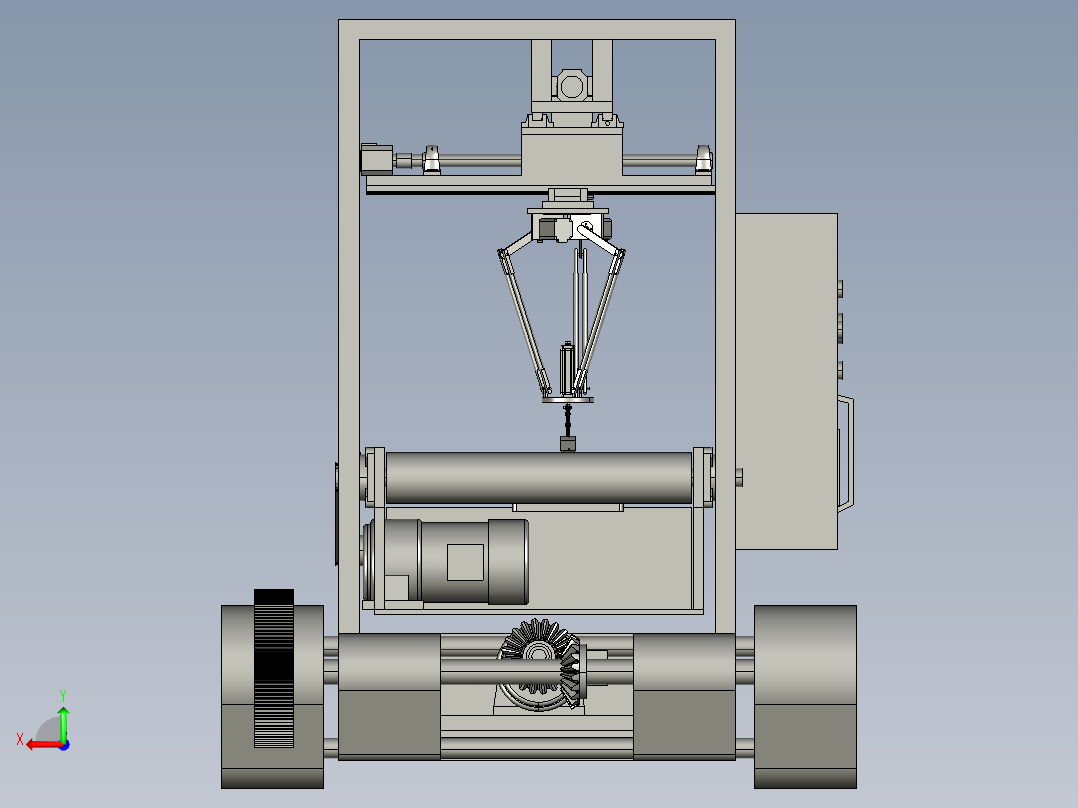Select the top beam of the outer frame
This screenshot has width=1078, height=808.
pos(537,30)
